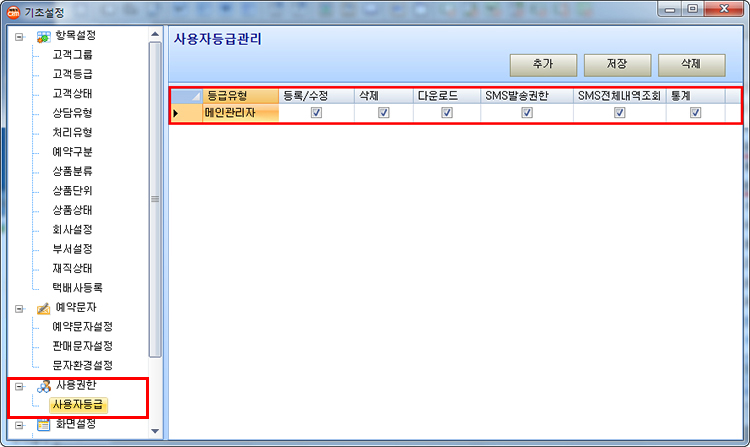The width and height of the screenshot is (750, 447).
Task: Toggle the 통계 checkbox for 메인관리자
Action: pyautogui.click(x=695, y=113)
